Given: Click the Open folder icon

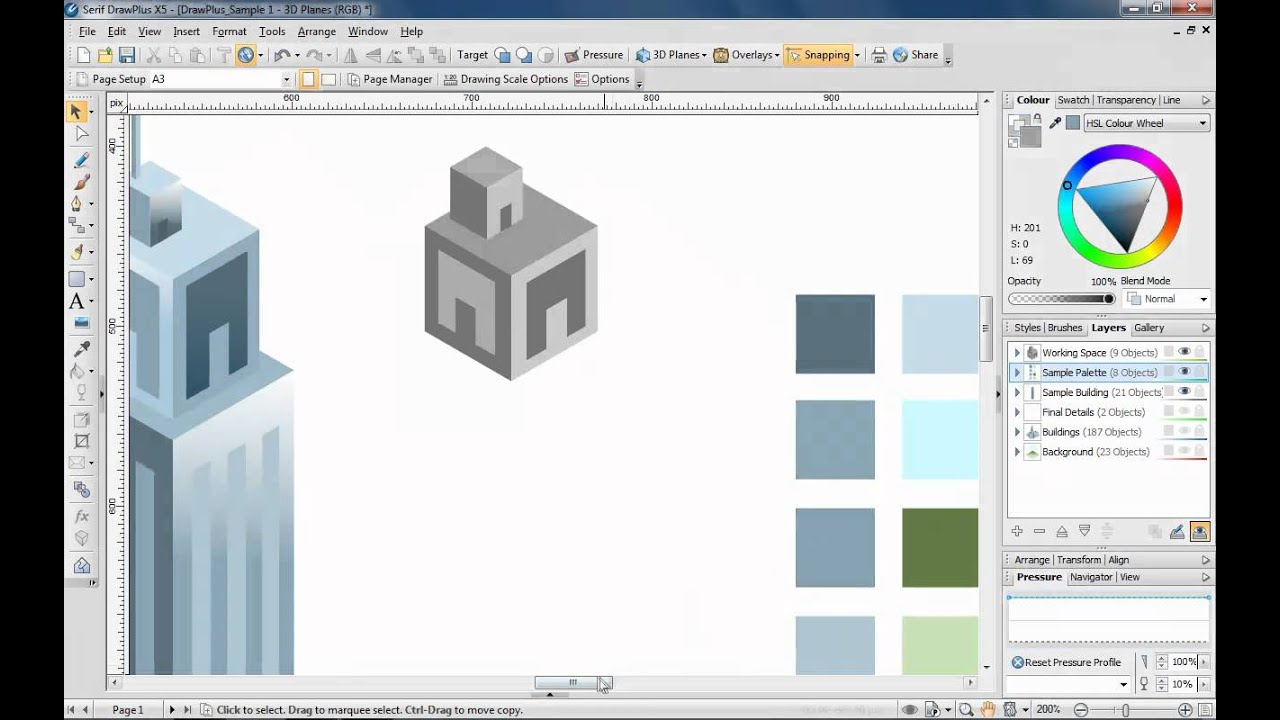Looking at the screenshot, I should tap(105, 55).
